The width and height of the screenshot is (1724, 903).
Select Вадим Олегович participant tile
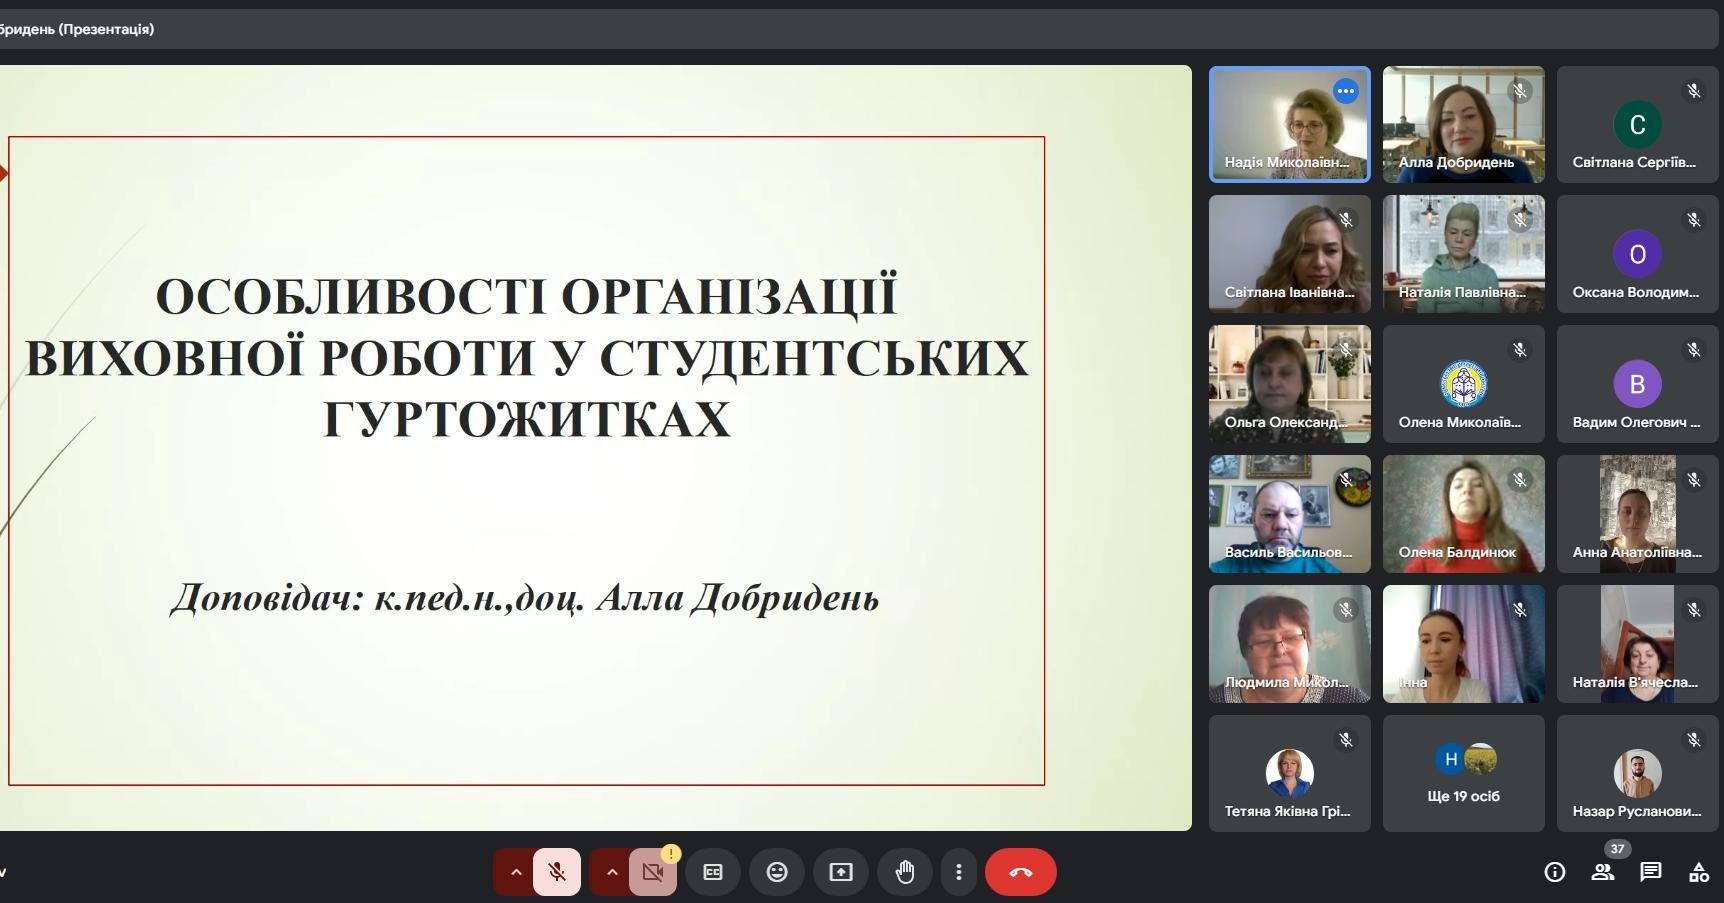(1638, 384)
